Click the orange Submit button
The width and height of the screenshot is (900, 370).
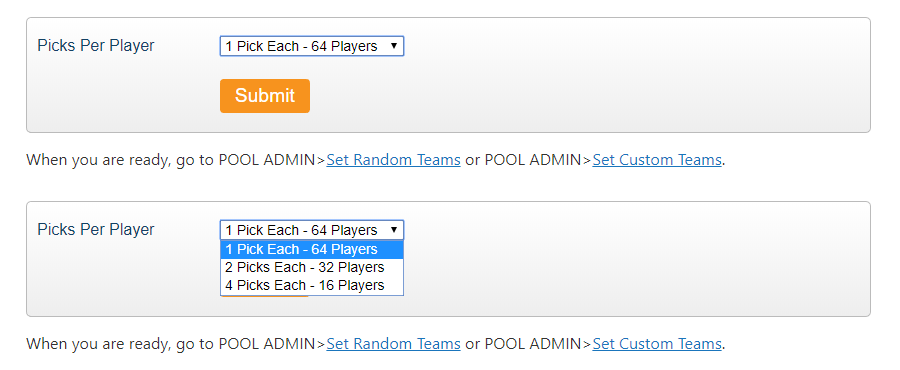tap(265, 96)
